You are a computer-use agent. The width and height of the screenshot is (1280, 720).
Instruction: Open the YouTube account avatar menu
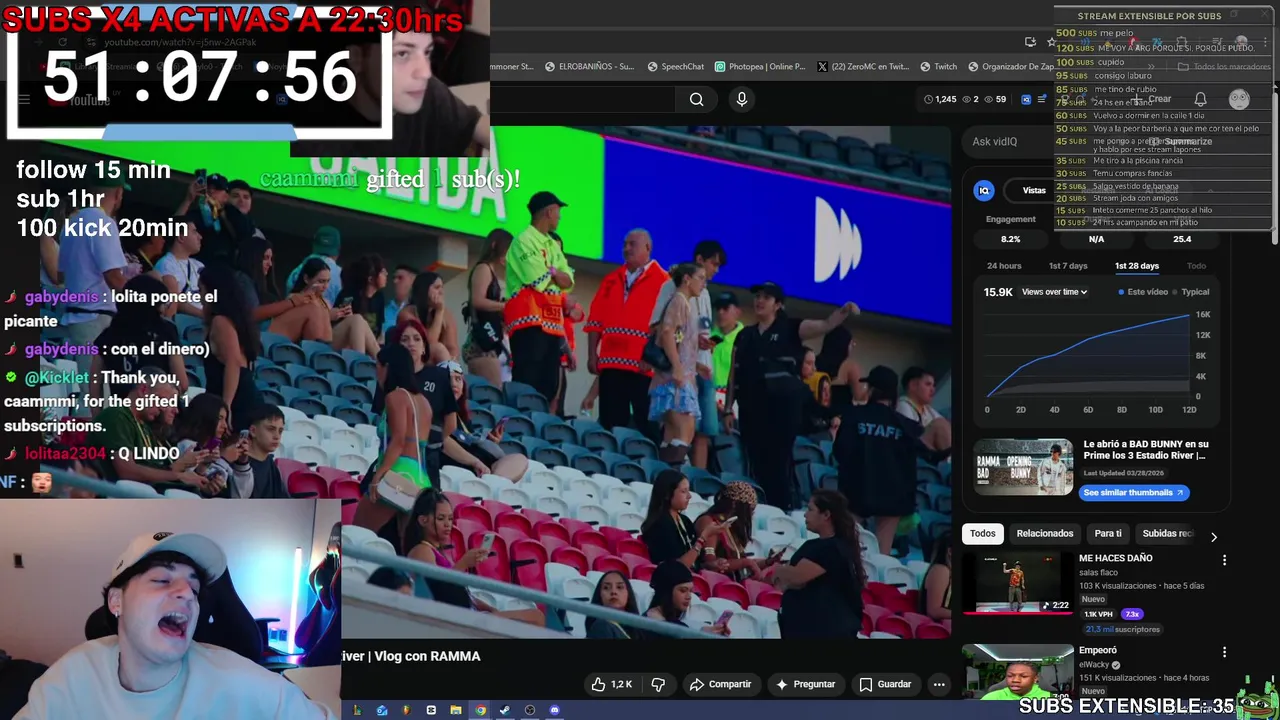(x=1239, y=99)
